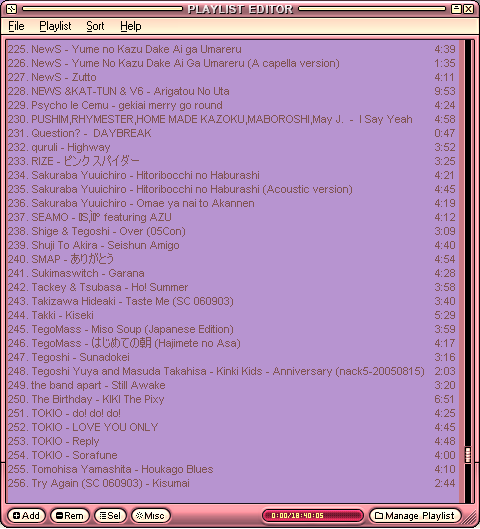The width and height of the screenshot is (480, 529).
Task: Select track 235 Acoustic version
Action: click(x=232, y=189)
